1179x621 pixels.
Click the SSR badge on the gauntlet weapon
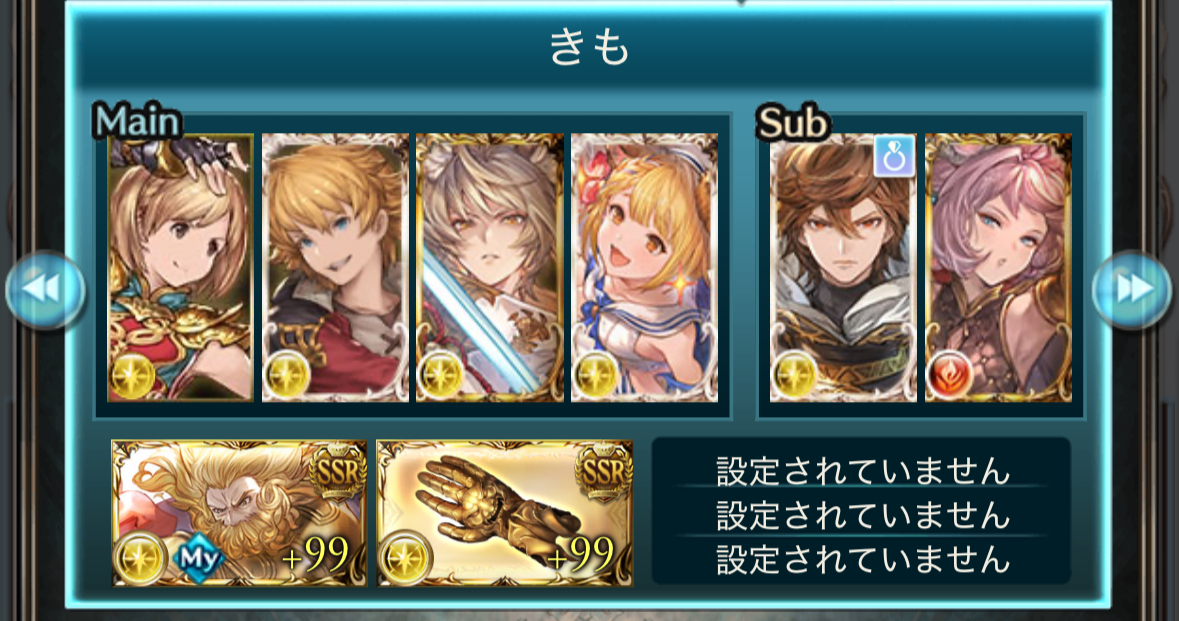click(x=603, y=472)
